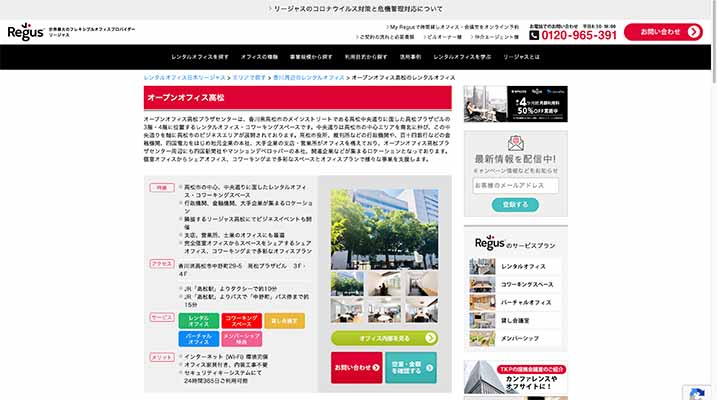Open レンタルオフィス in the sidebar service plans
Viewport: 717px width, 400px height.
coord(515,267)
